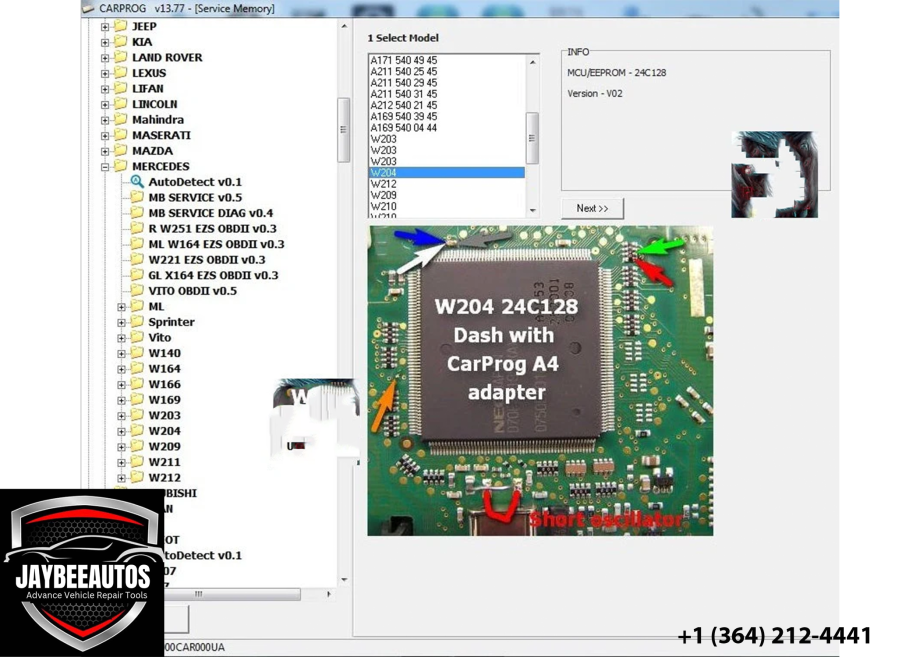Click the LAND ROVER folder icon

(120, 57)
